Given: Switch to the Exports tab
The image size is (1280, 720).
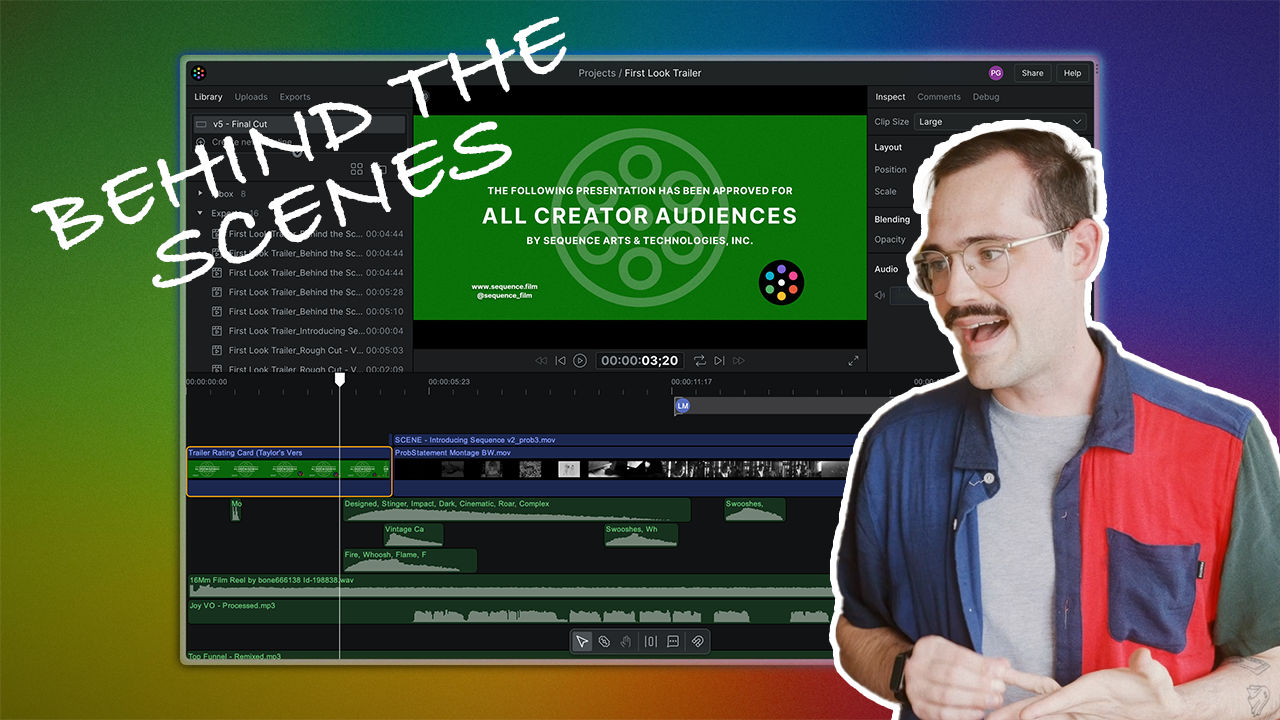Looking at the screenshot, I should tap(295, 97).
